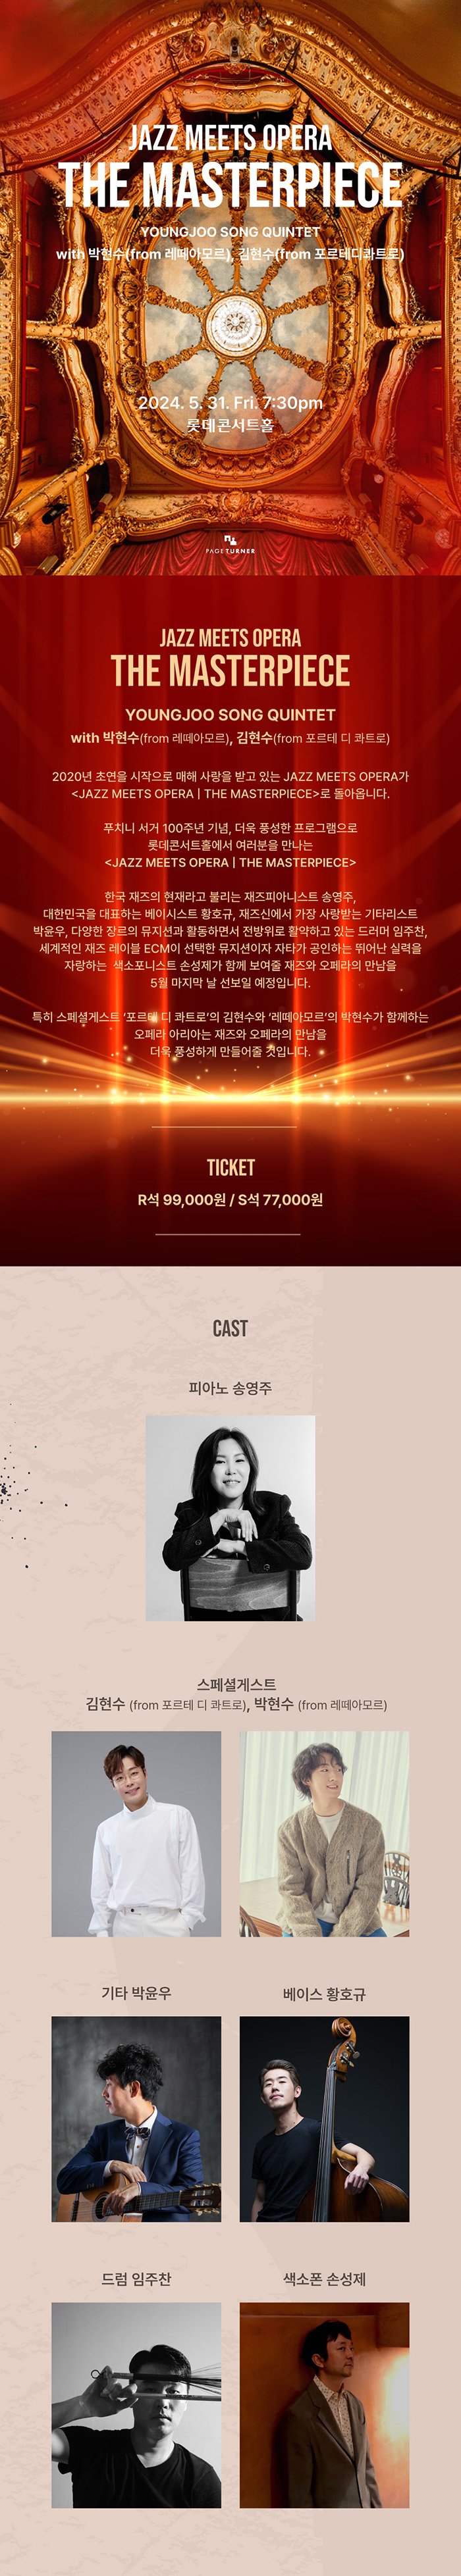Viewport: 461px width, 2576px height.
Task: Select the THE MASTERPIECE title in the hero banner
Action: [x=230, y=185]
